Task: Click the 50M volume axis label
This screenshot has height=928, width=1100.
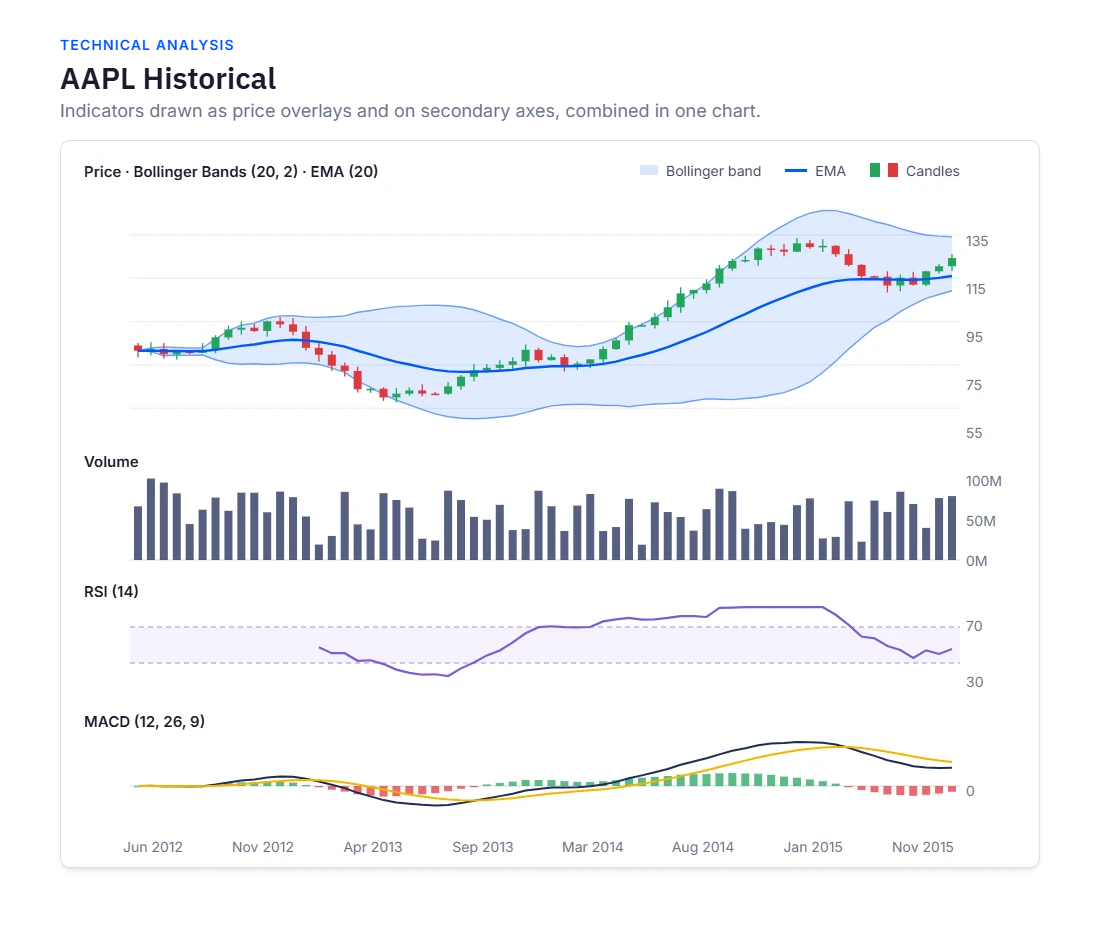Action: [x=981, y=521]
